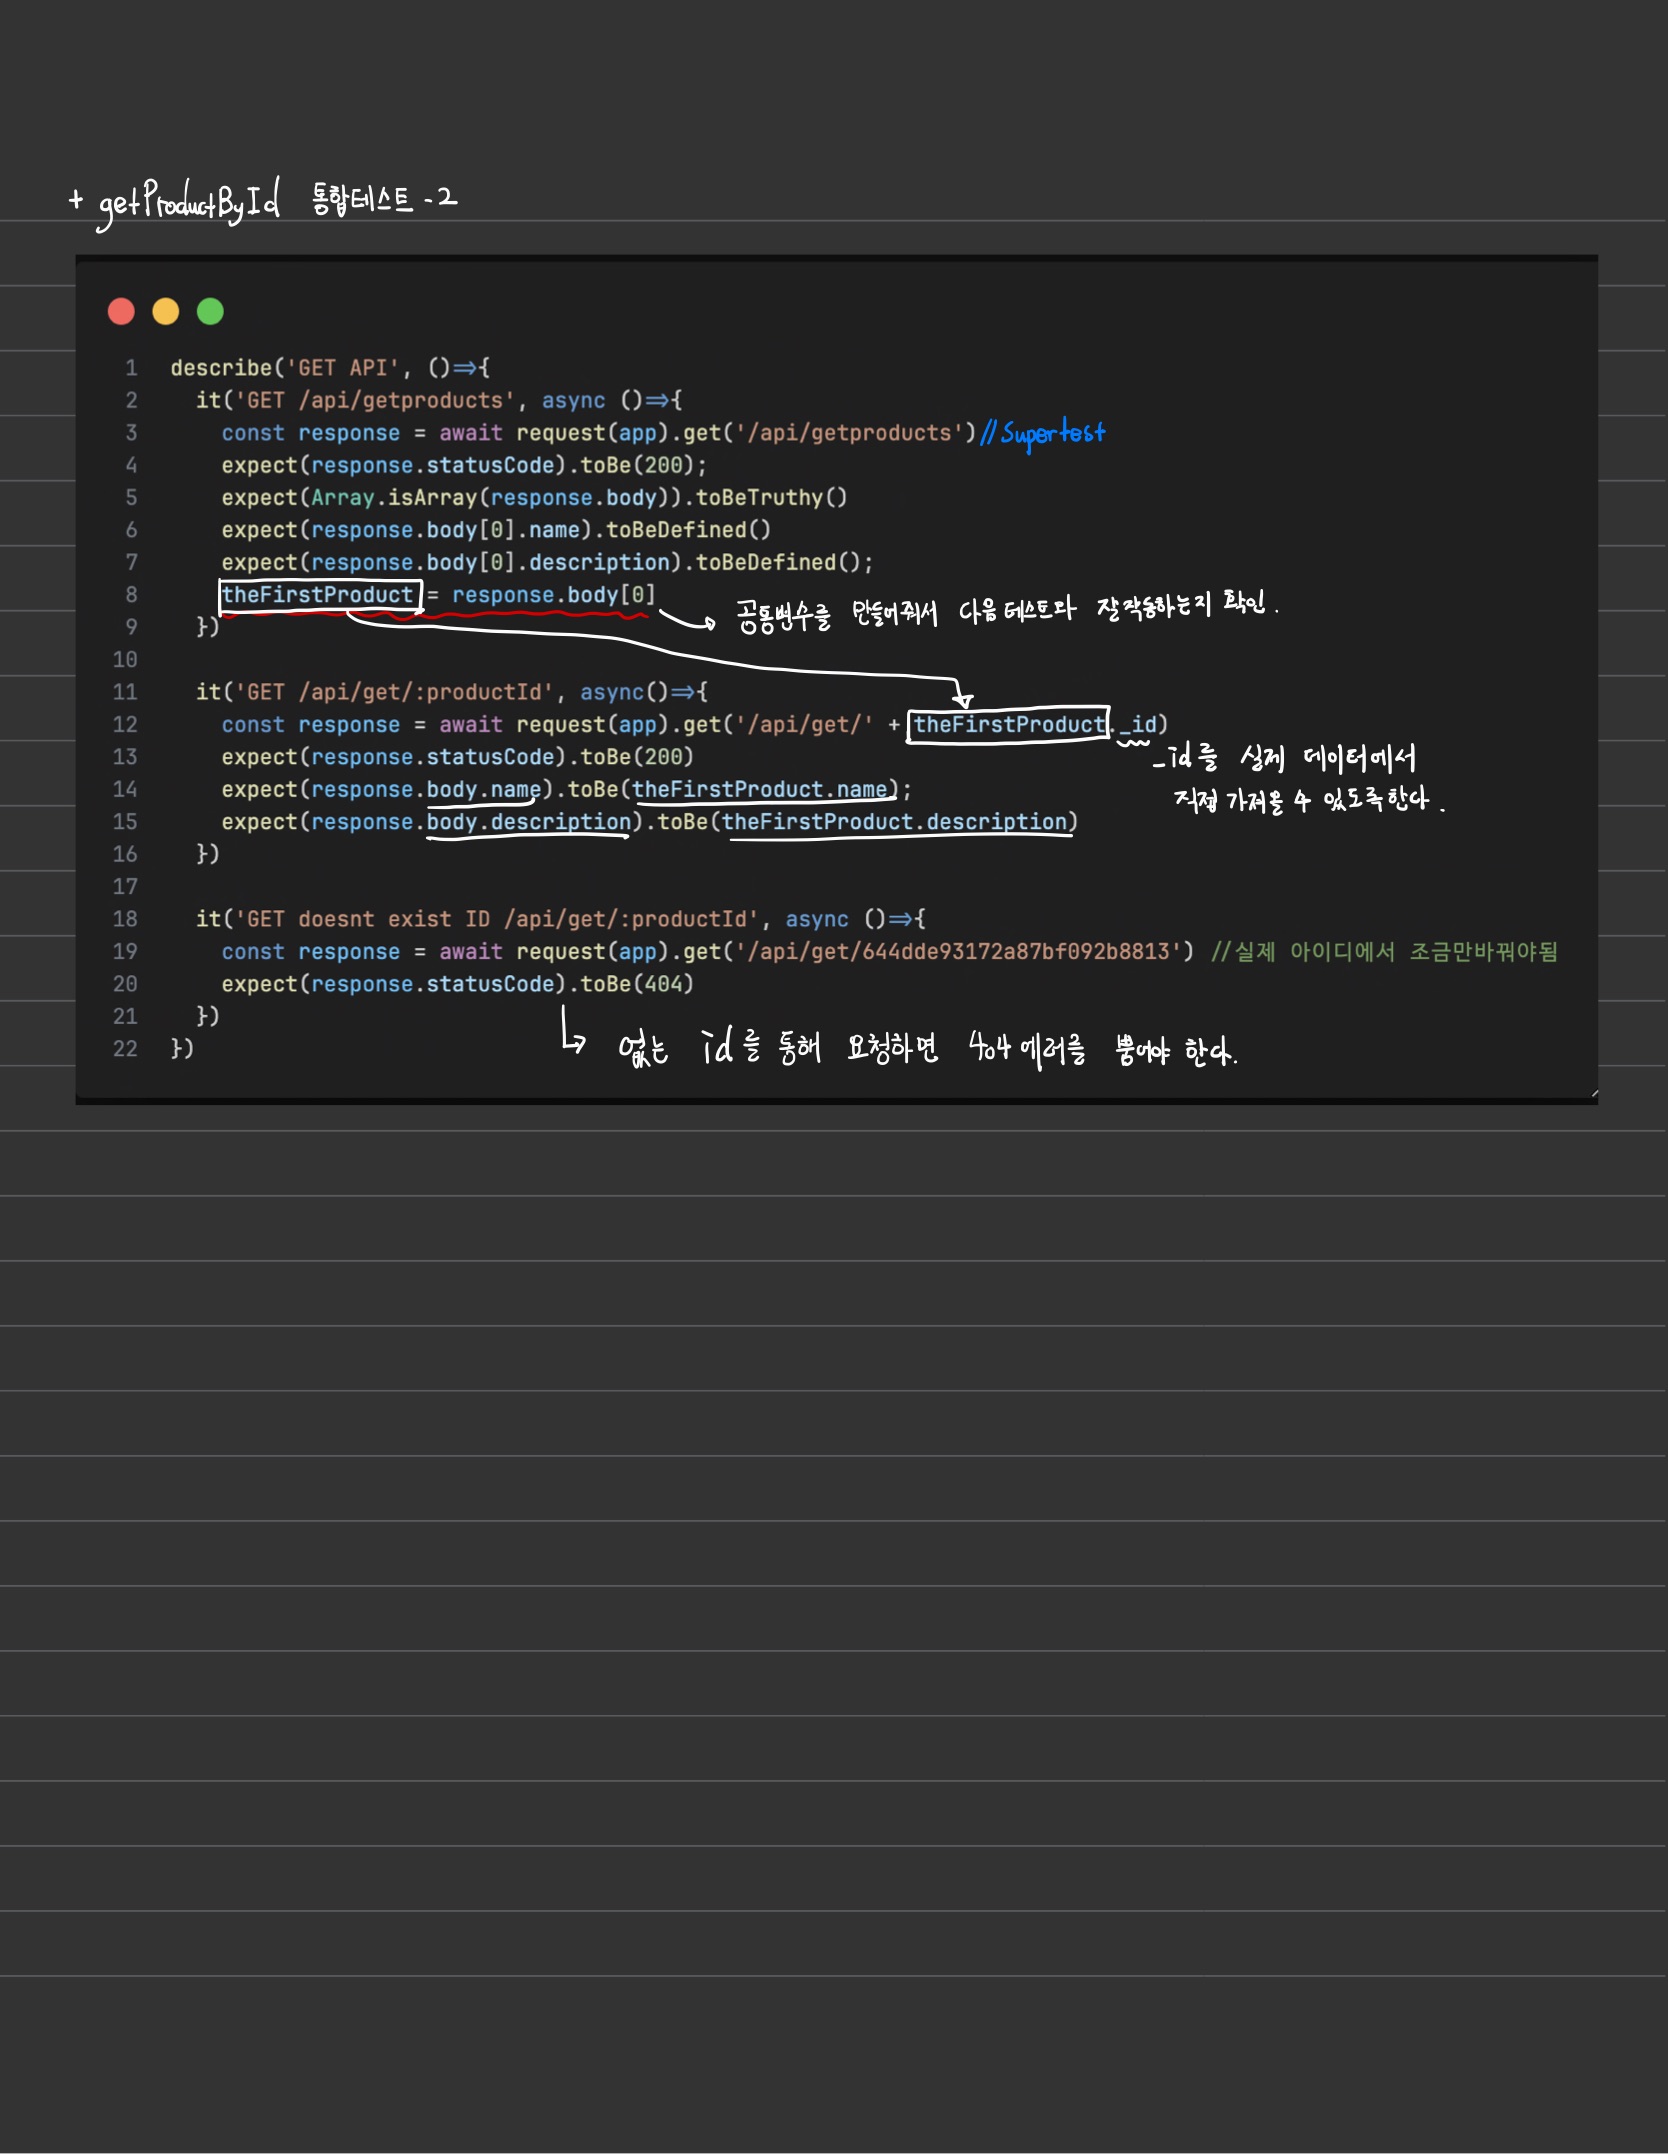Click 'theFirstProduct' variable on line 8
1668x2154 pixels.
pos(319,595)
